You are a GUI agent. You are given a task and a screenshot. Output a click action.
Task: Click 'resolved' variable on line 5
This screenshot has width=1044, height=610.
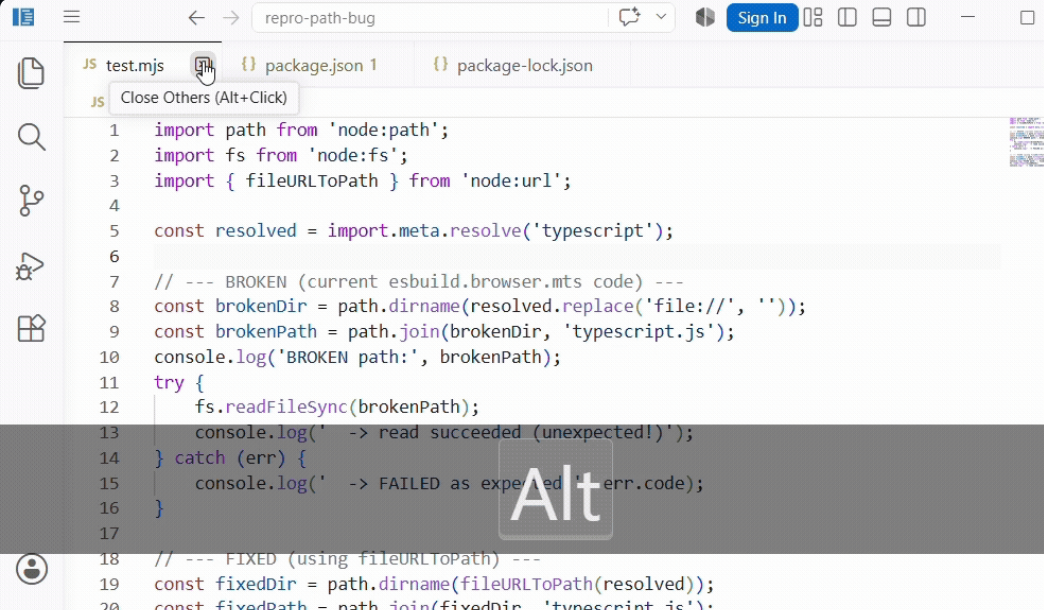[256, 231]
